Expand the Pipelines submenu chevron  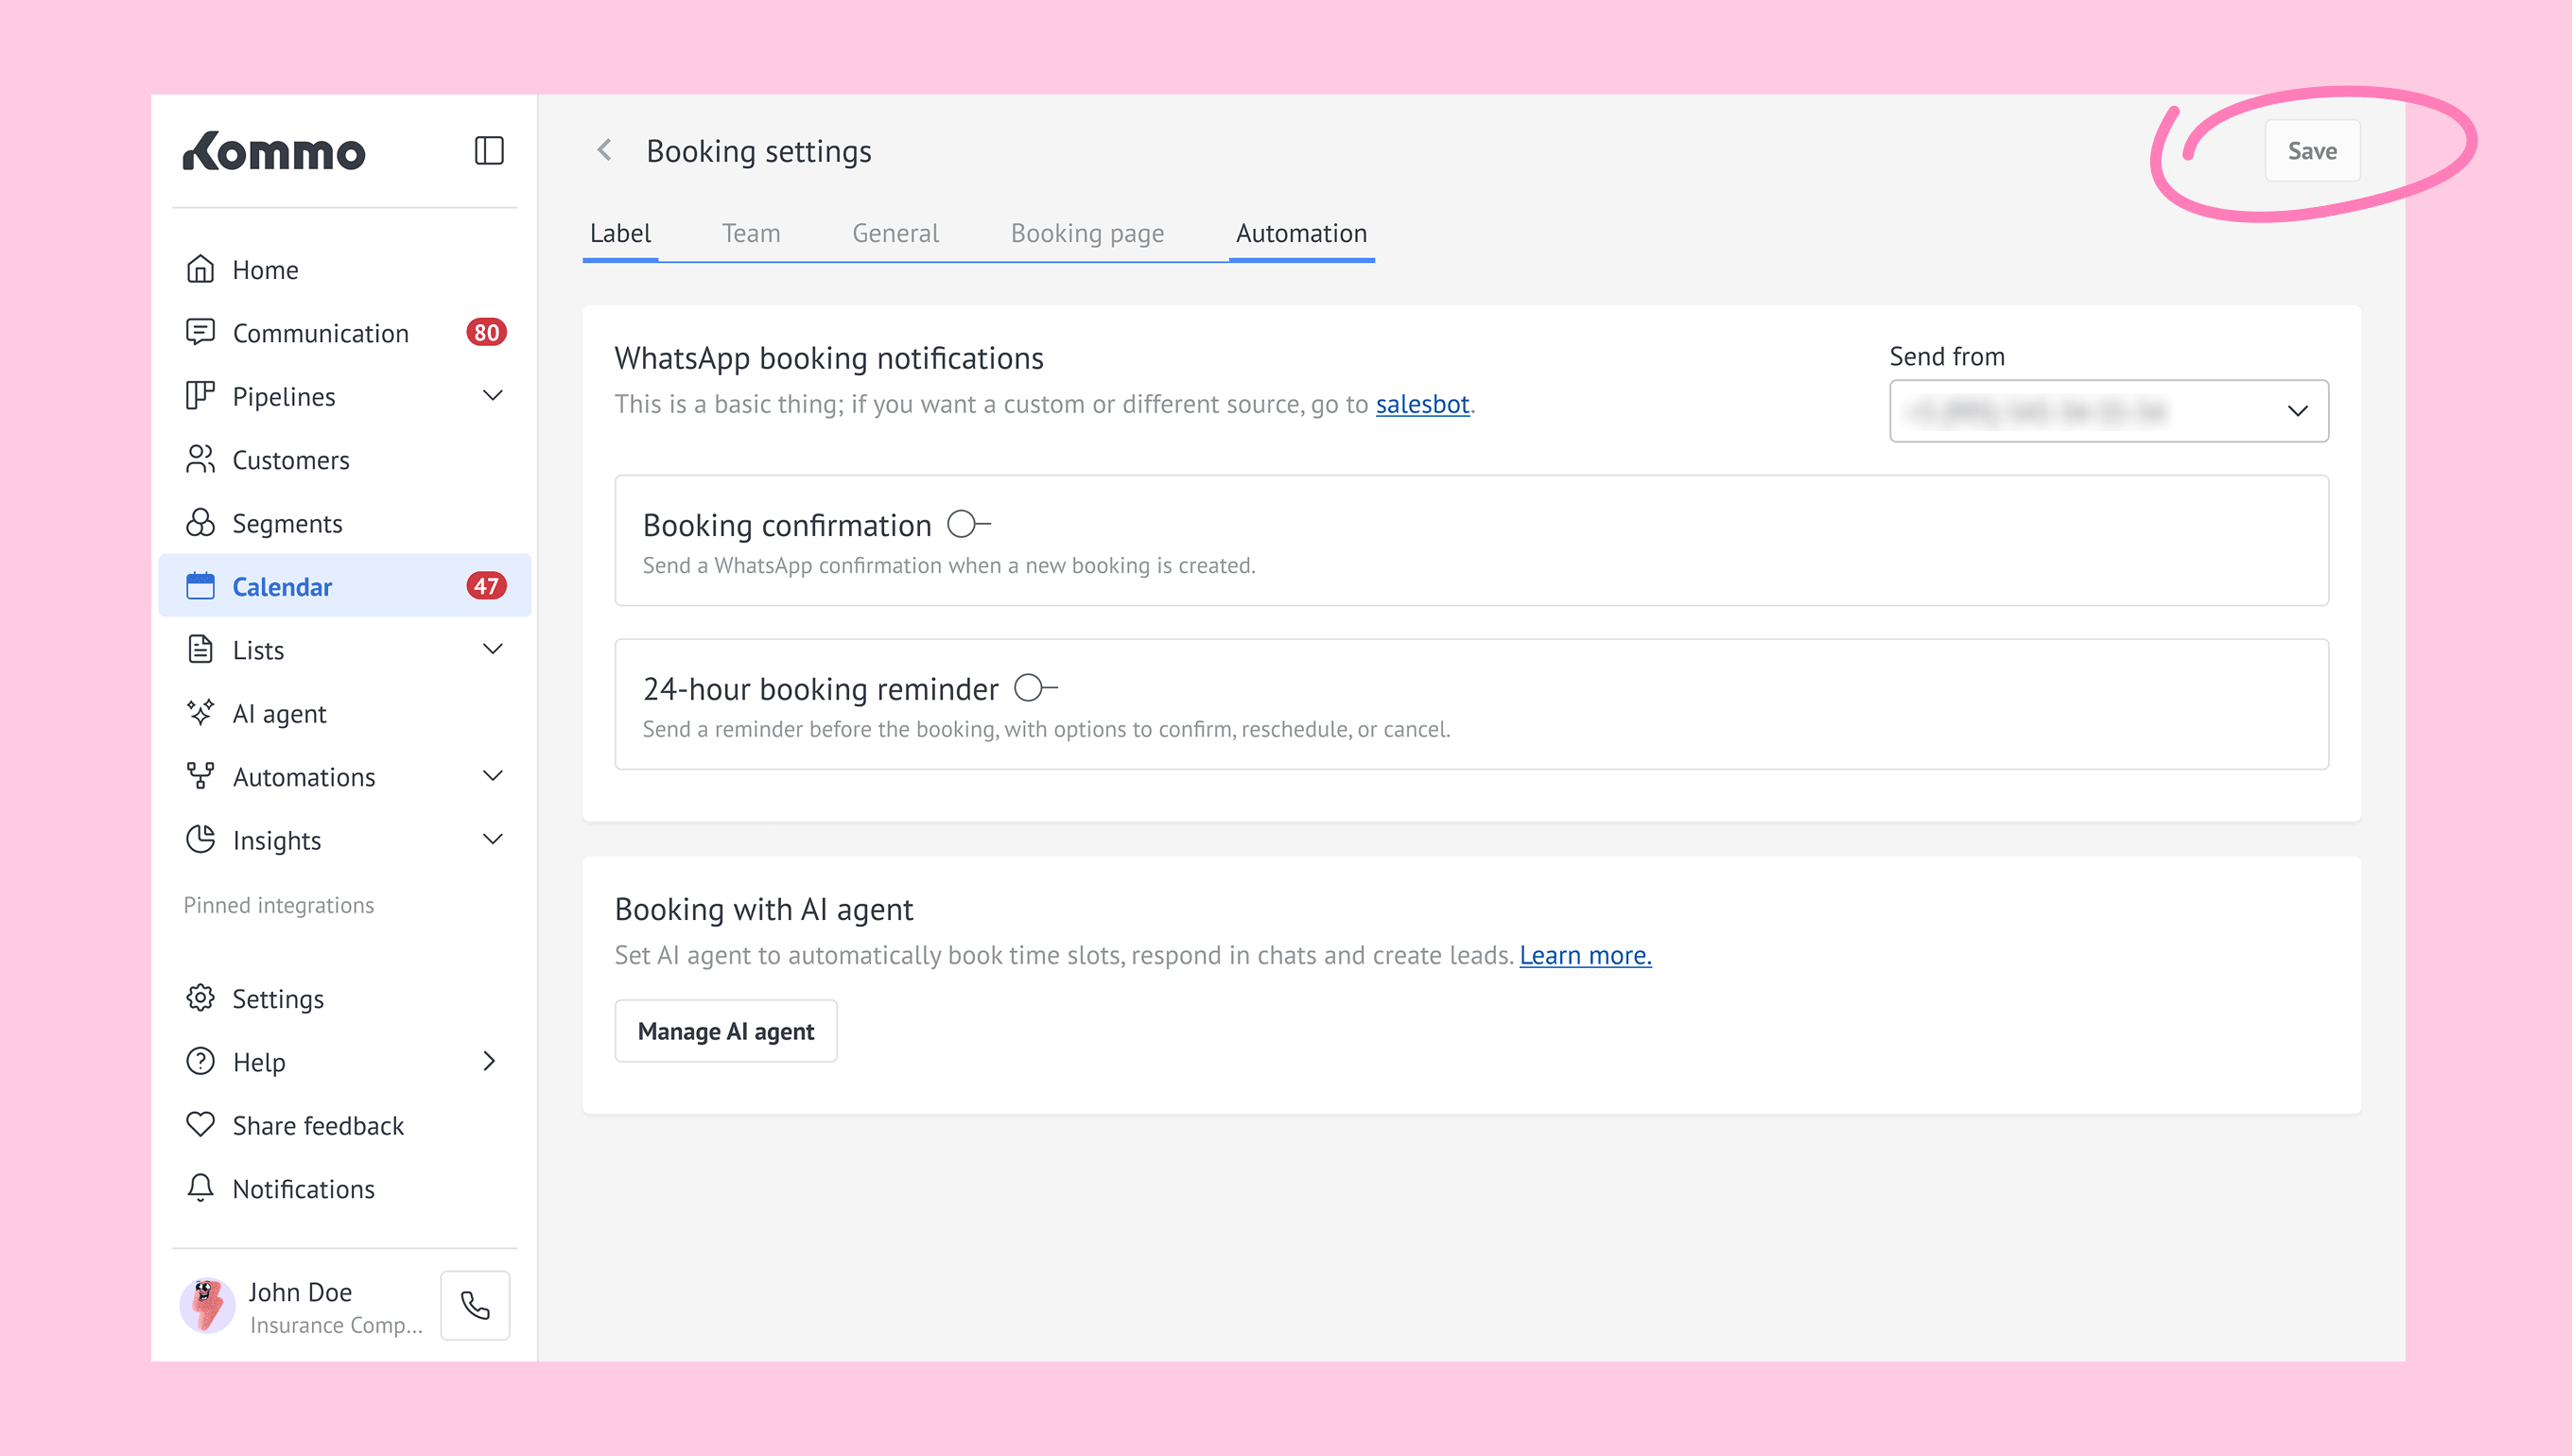[x=493, y=396]
